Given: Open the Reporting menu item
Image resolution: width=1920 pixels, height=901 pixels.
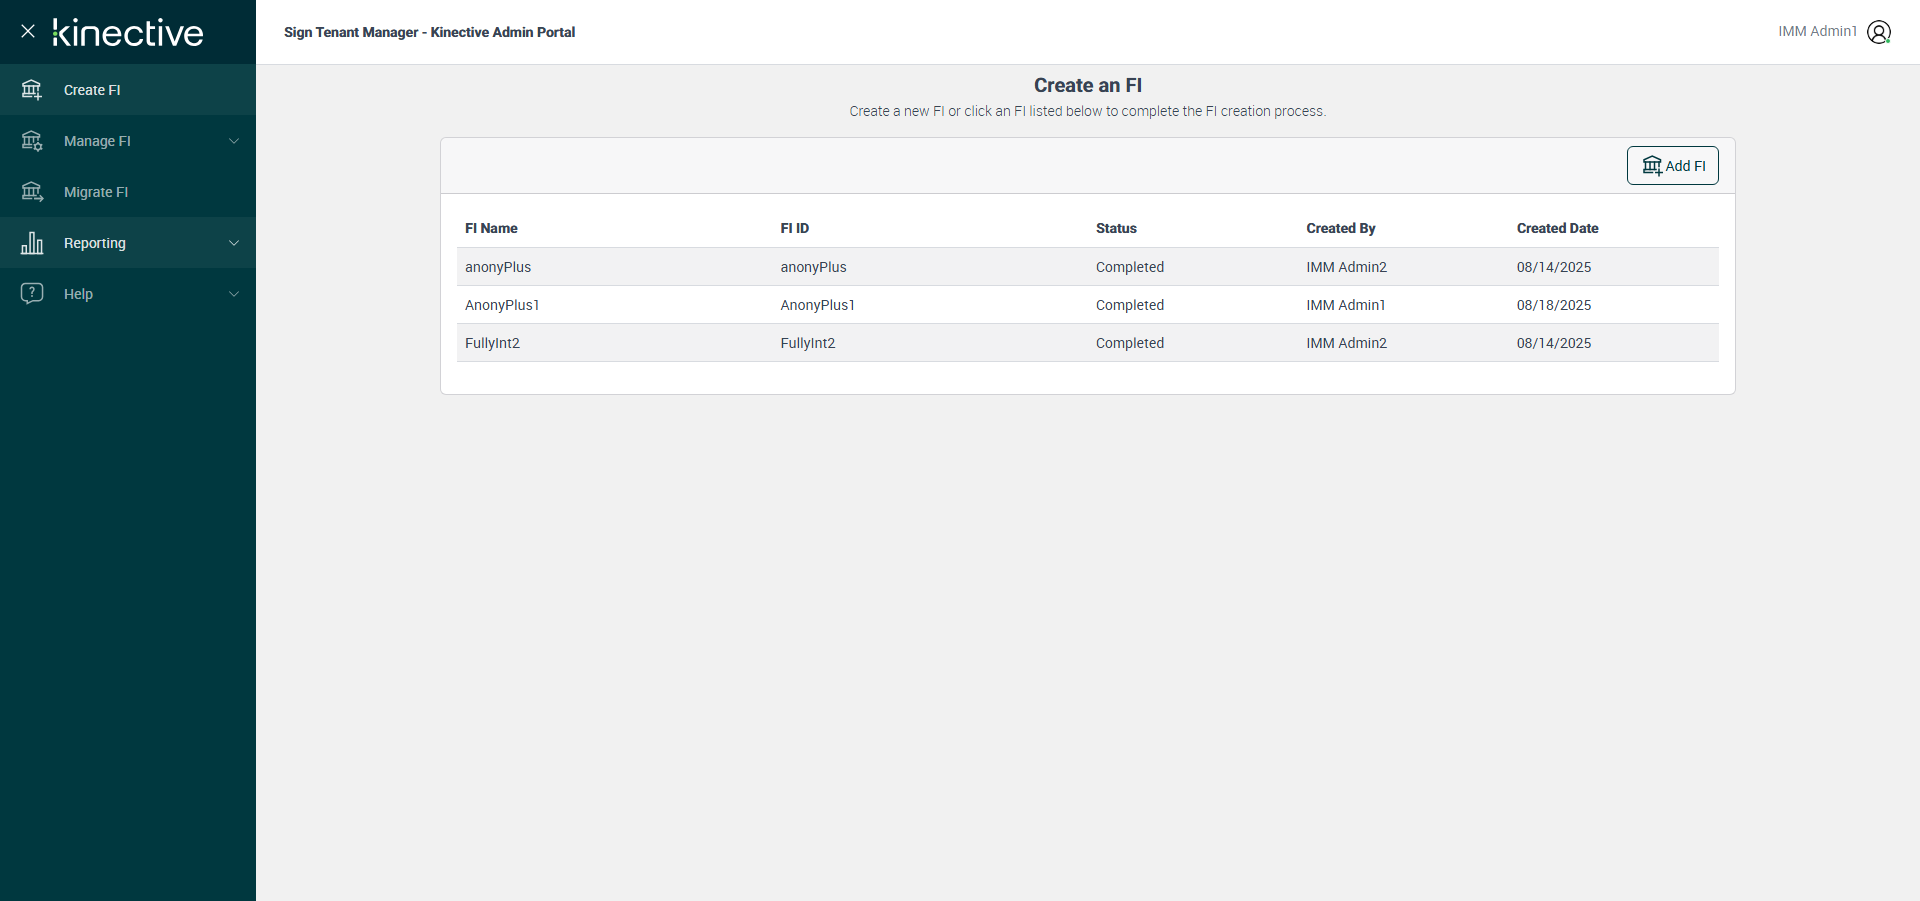Looking at the screenshot, I should 95,243.
